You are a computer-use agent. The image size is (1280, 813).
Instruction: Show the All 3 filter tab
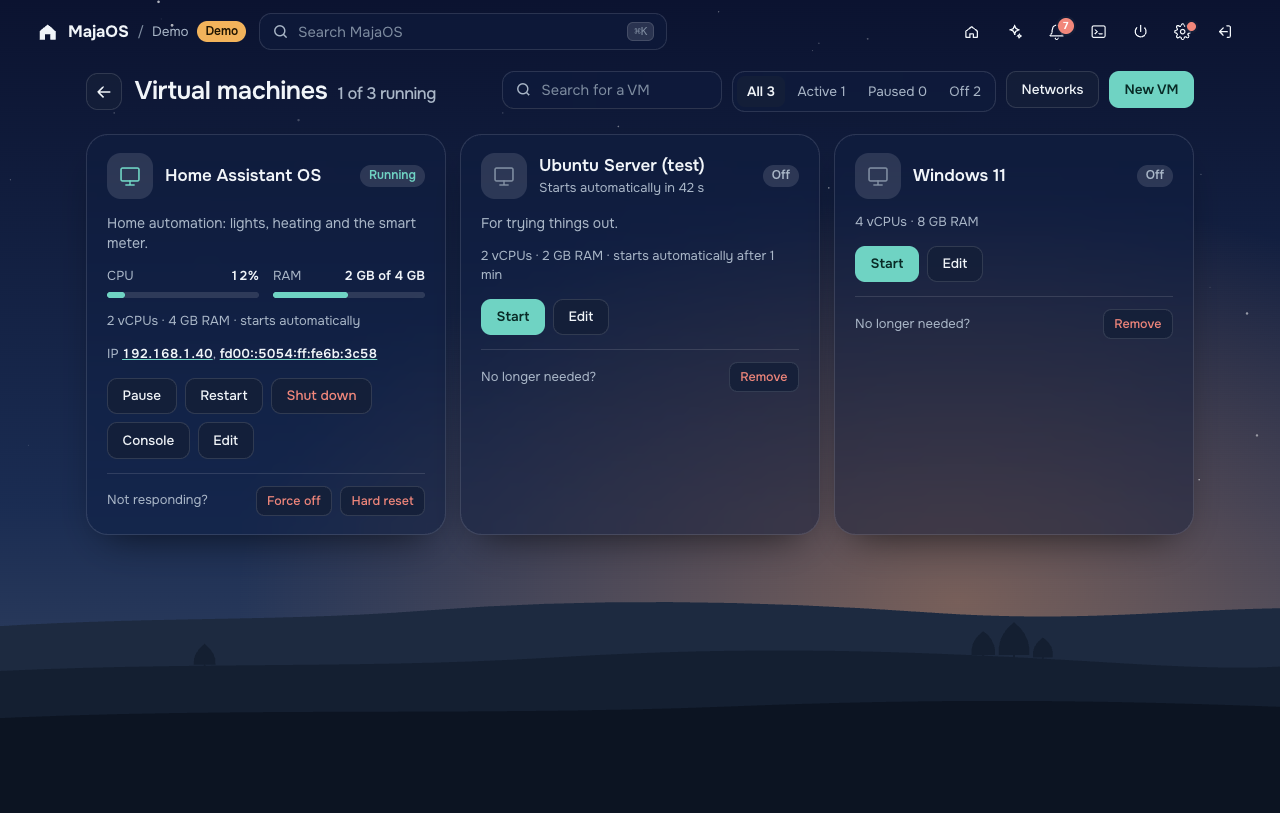point(761,91)
